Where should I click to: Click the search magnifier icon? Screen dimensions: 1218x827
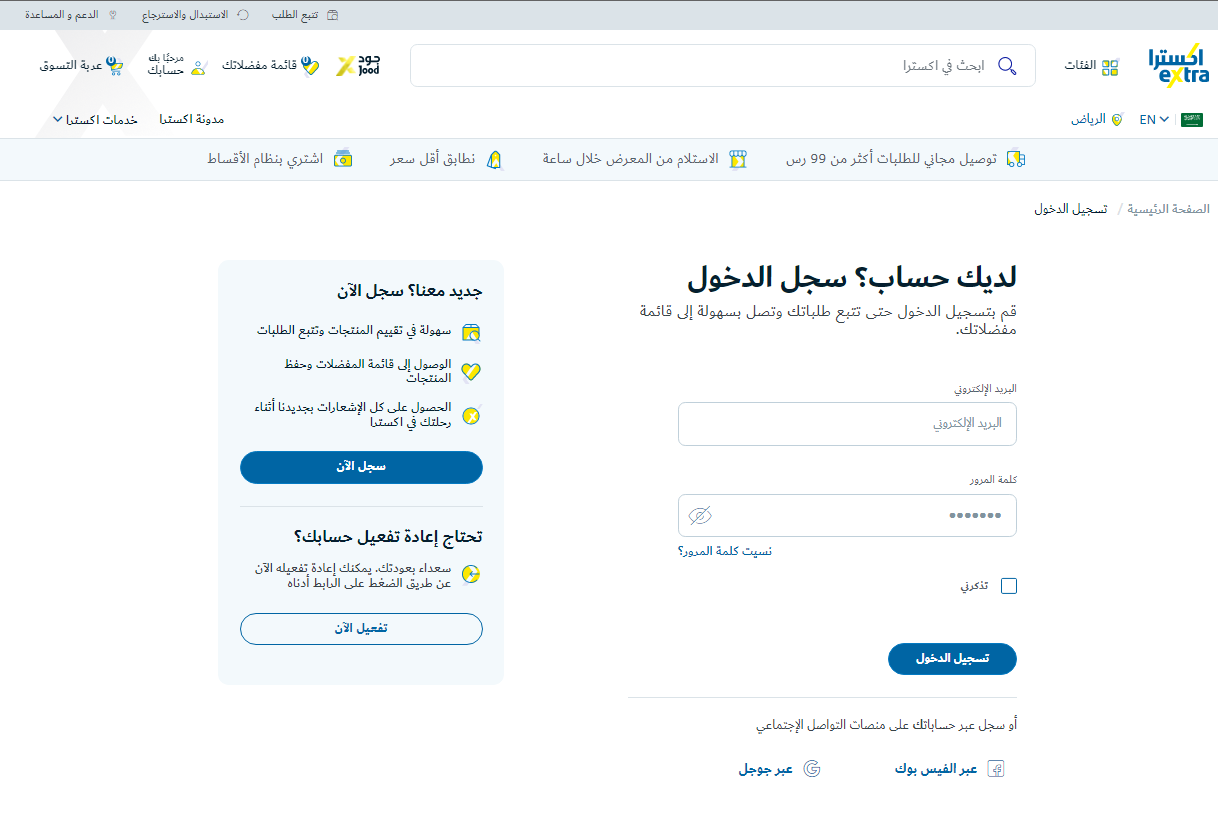[1007, 66]
